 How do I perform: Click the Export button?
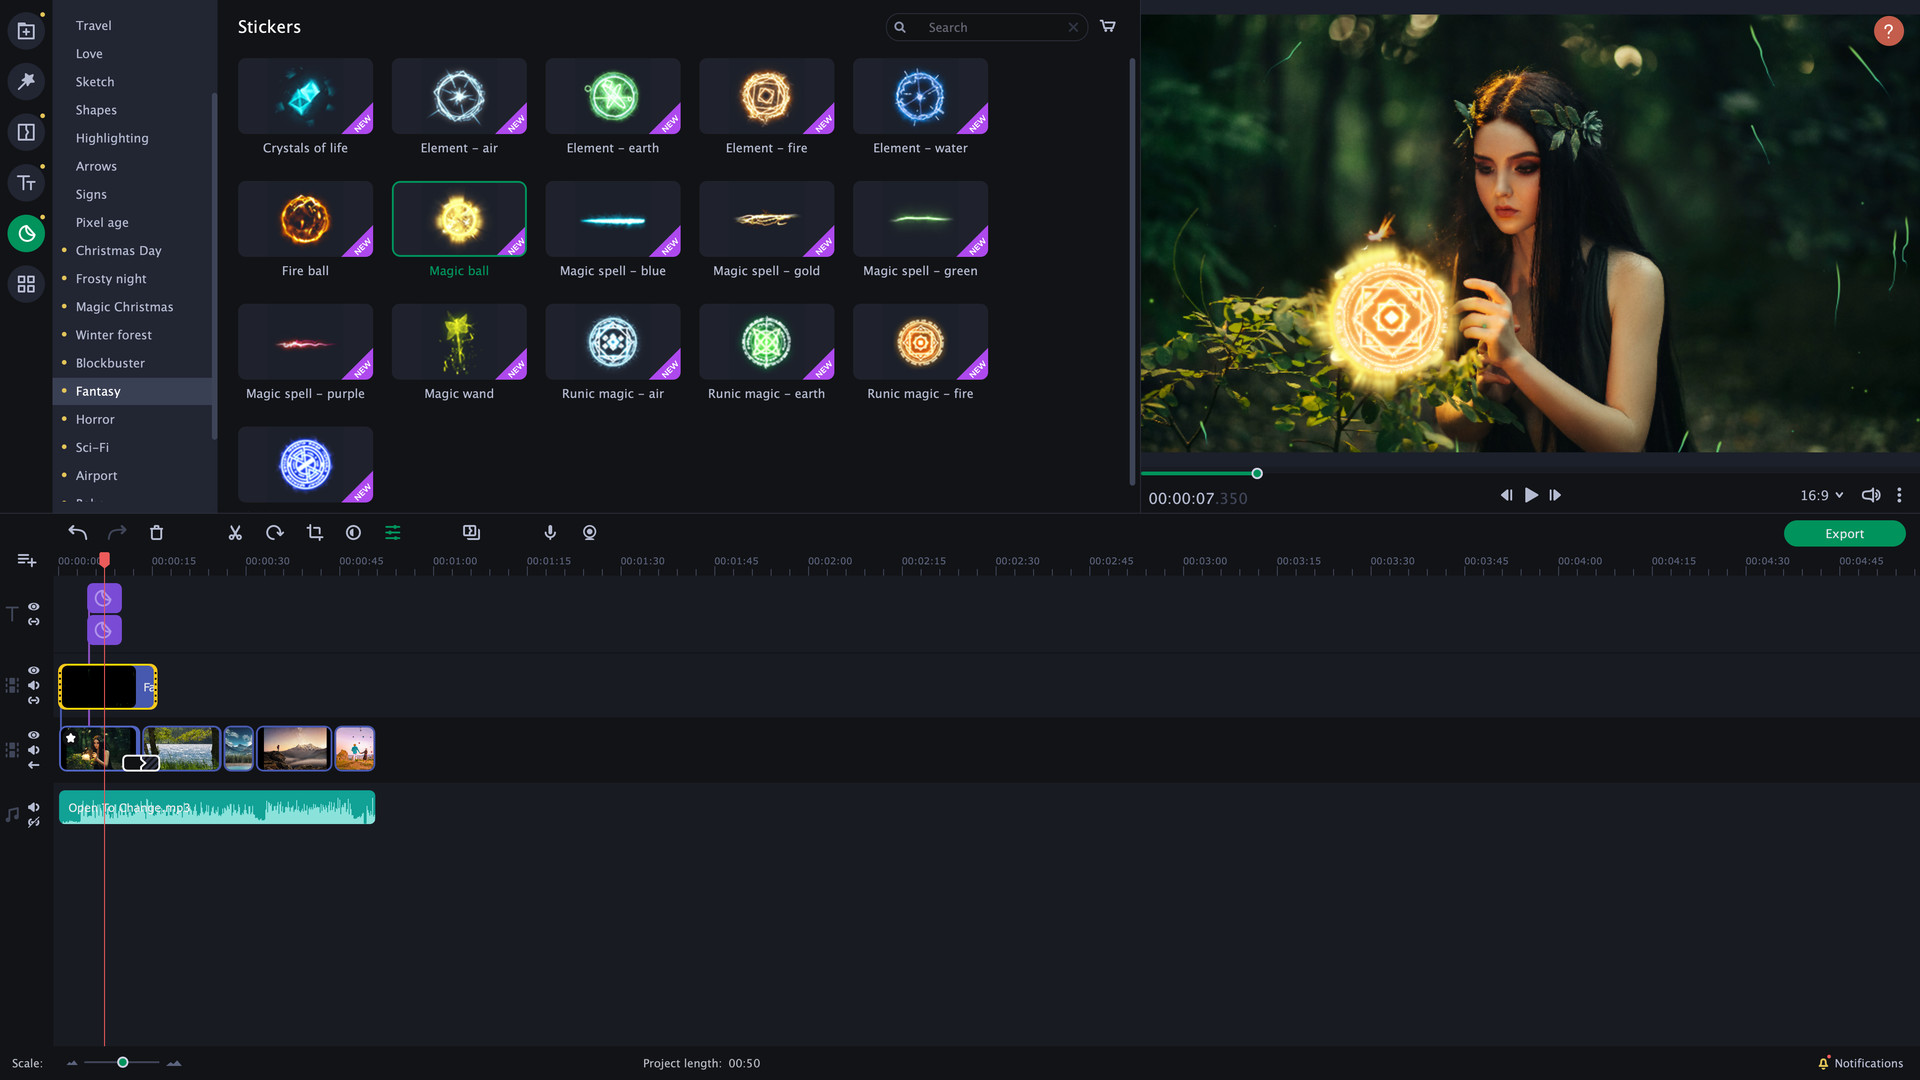tap(1843, 533)
